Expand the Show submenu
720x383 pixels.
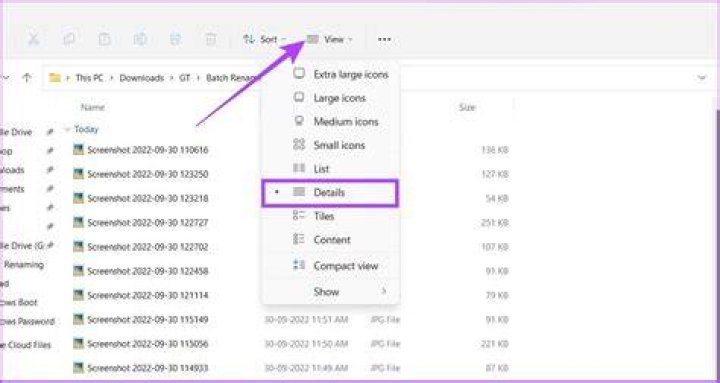[331, 291]
